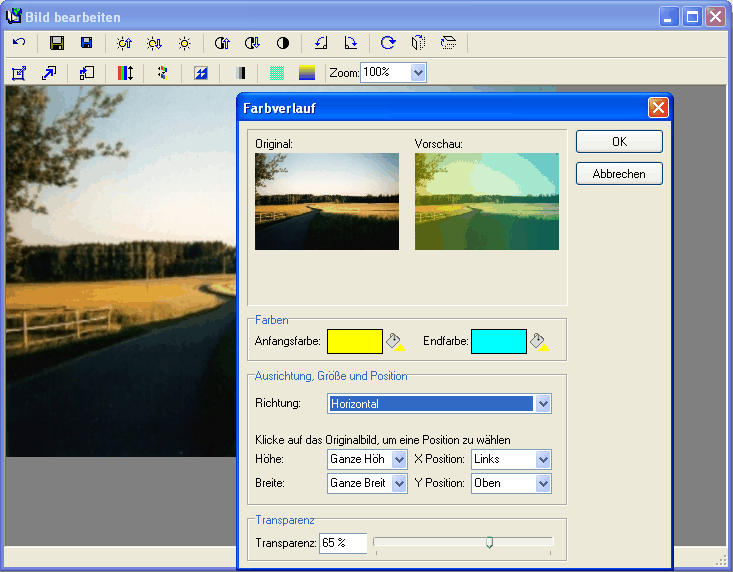Click the Transparenz slider handle
Image resolution: width=733 pixels, height=572 pixels.
[489, 542]
